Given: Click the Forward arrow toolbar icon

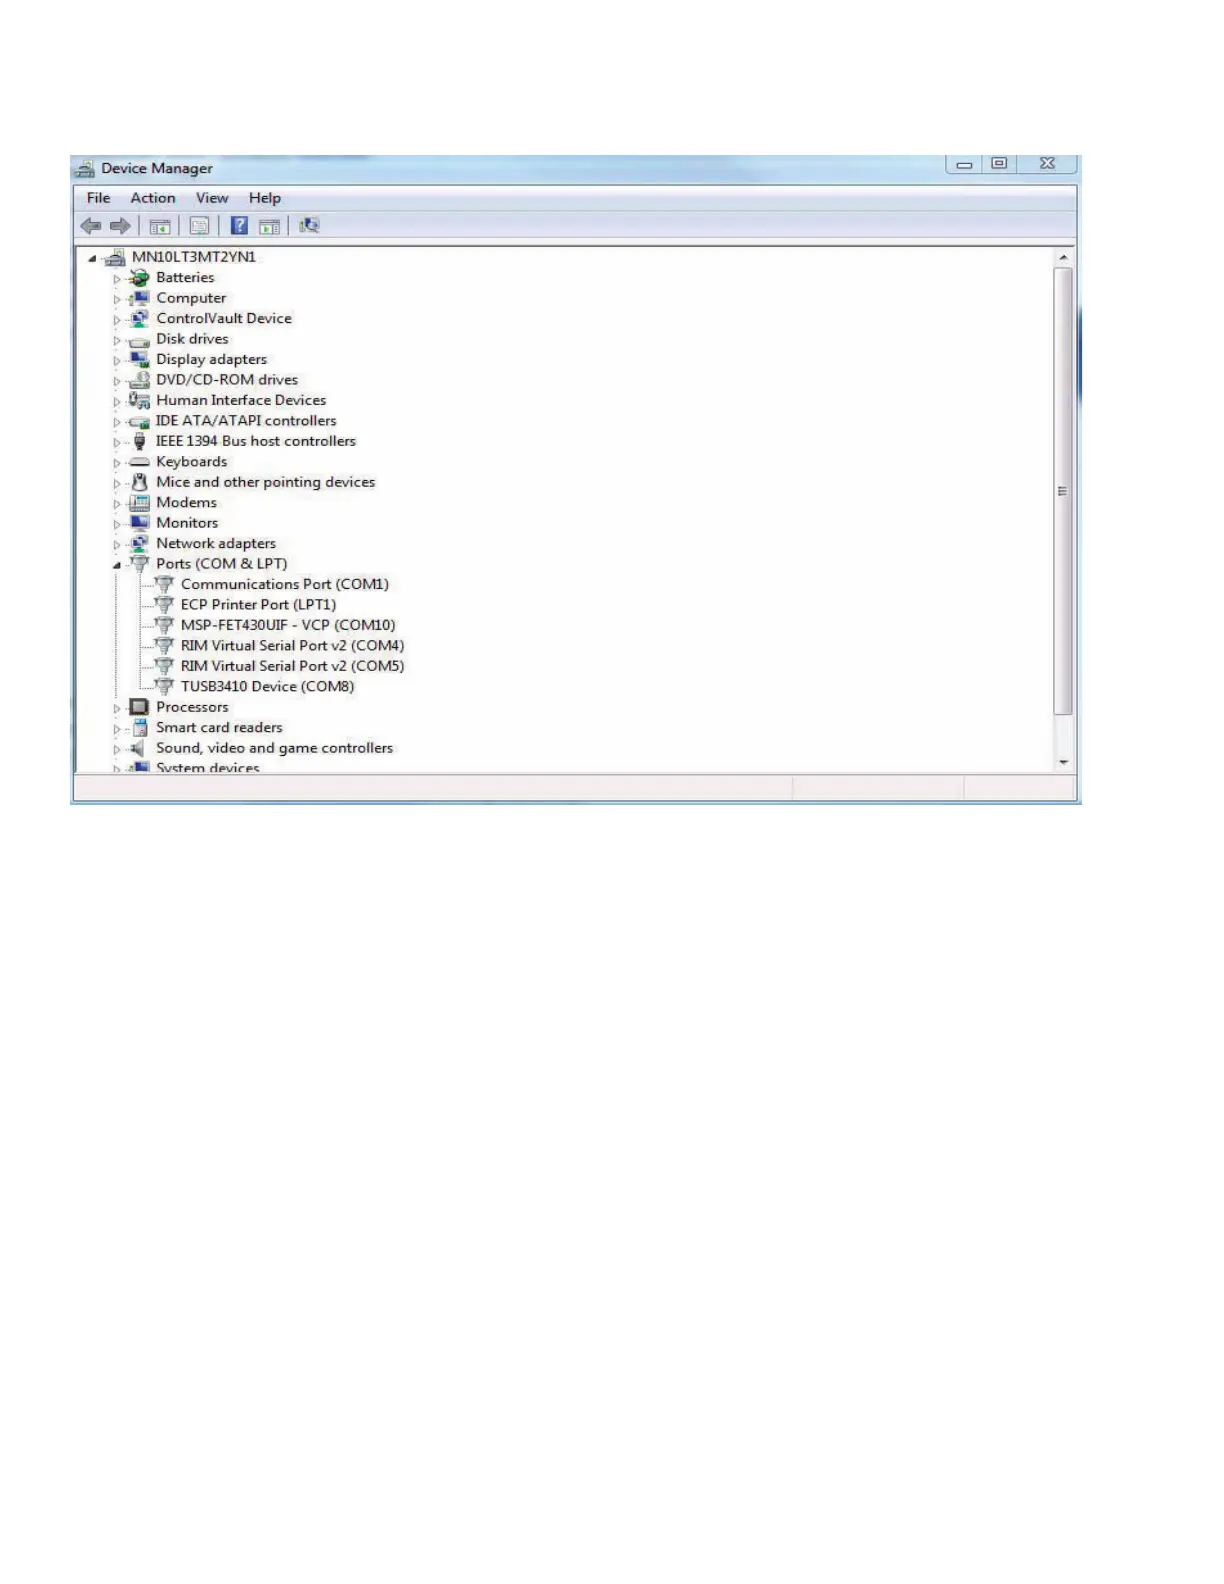Looking at the screenshot, I should 120,226.
